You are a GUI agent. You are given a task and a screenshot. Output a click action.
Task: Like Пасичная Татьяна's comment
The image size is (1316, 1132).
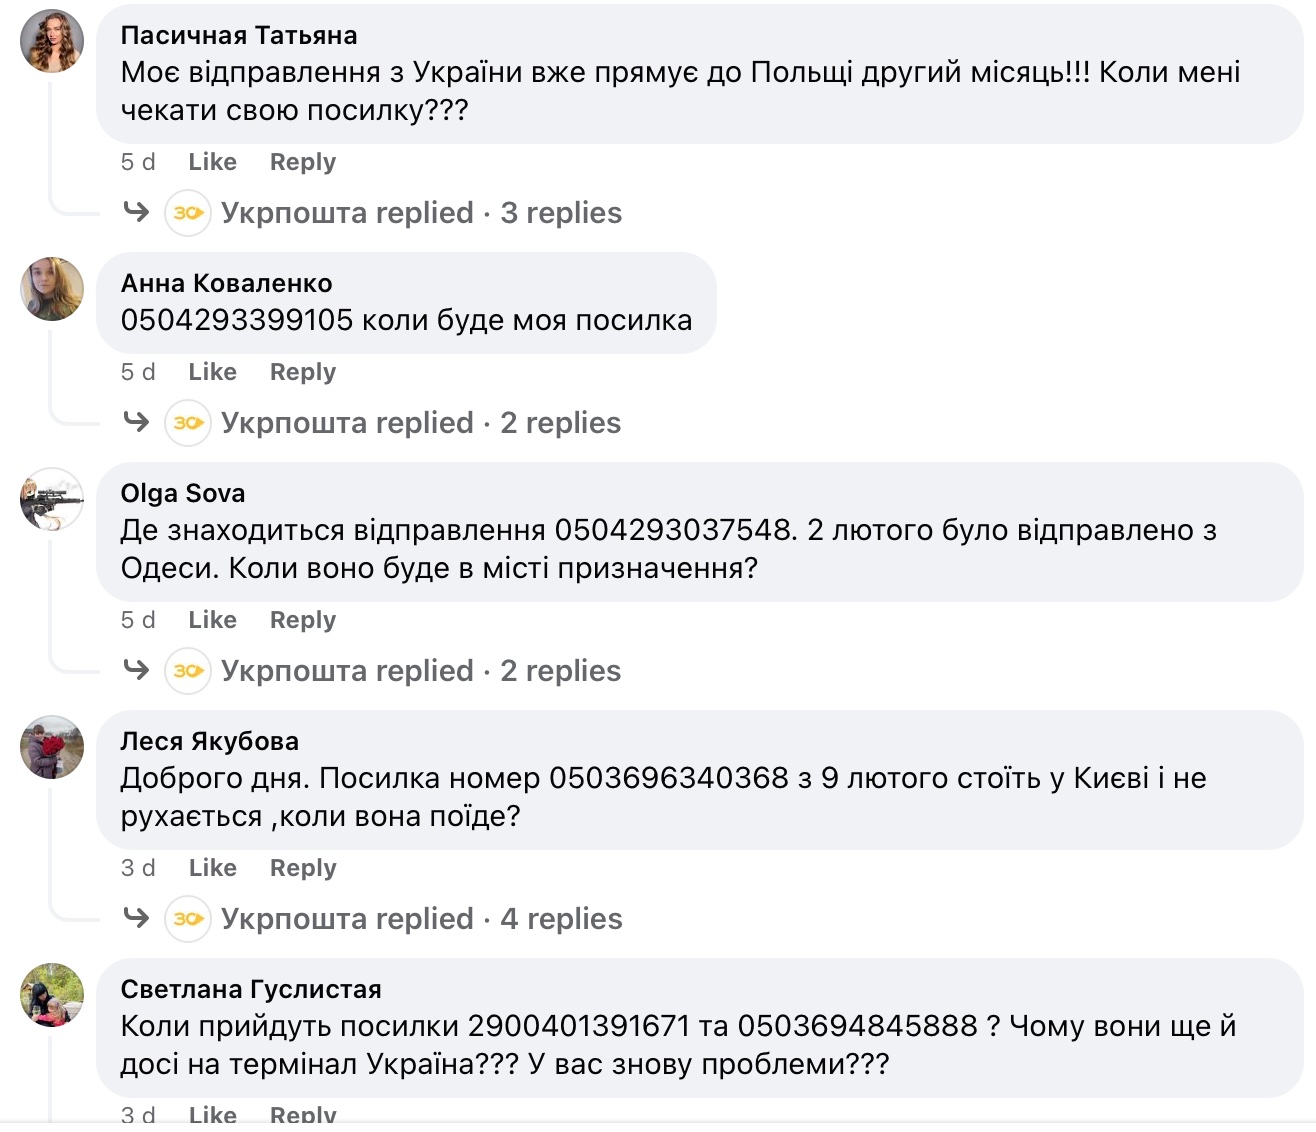click(212, 162)
